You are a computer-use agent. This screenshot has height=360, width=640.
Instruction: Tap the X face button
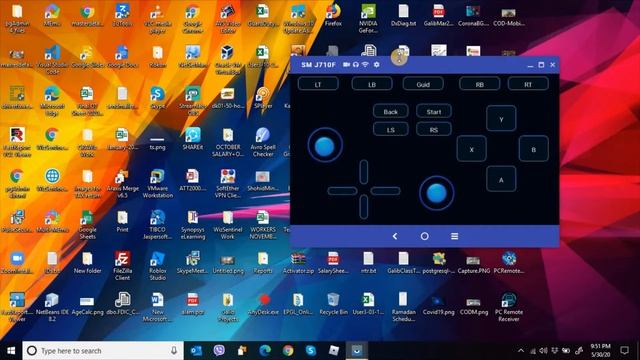pyautogui.click(x=471, y=149)
